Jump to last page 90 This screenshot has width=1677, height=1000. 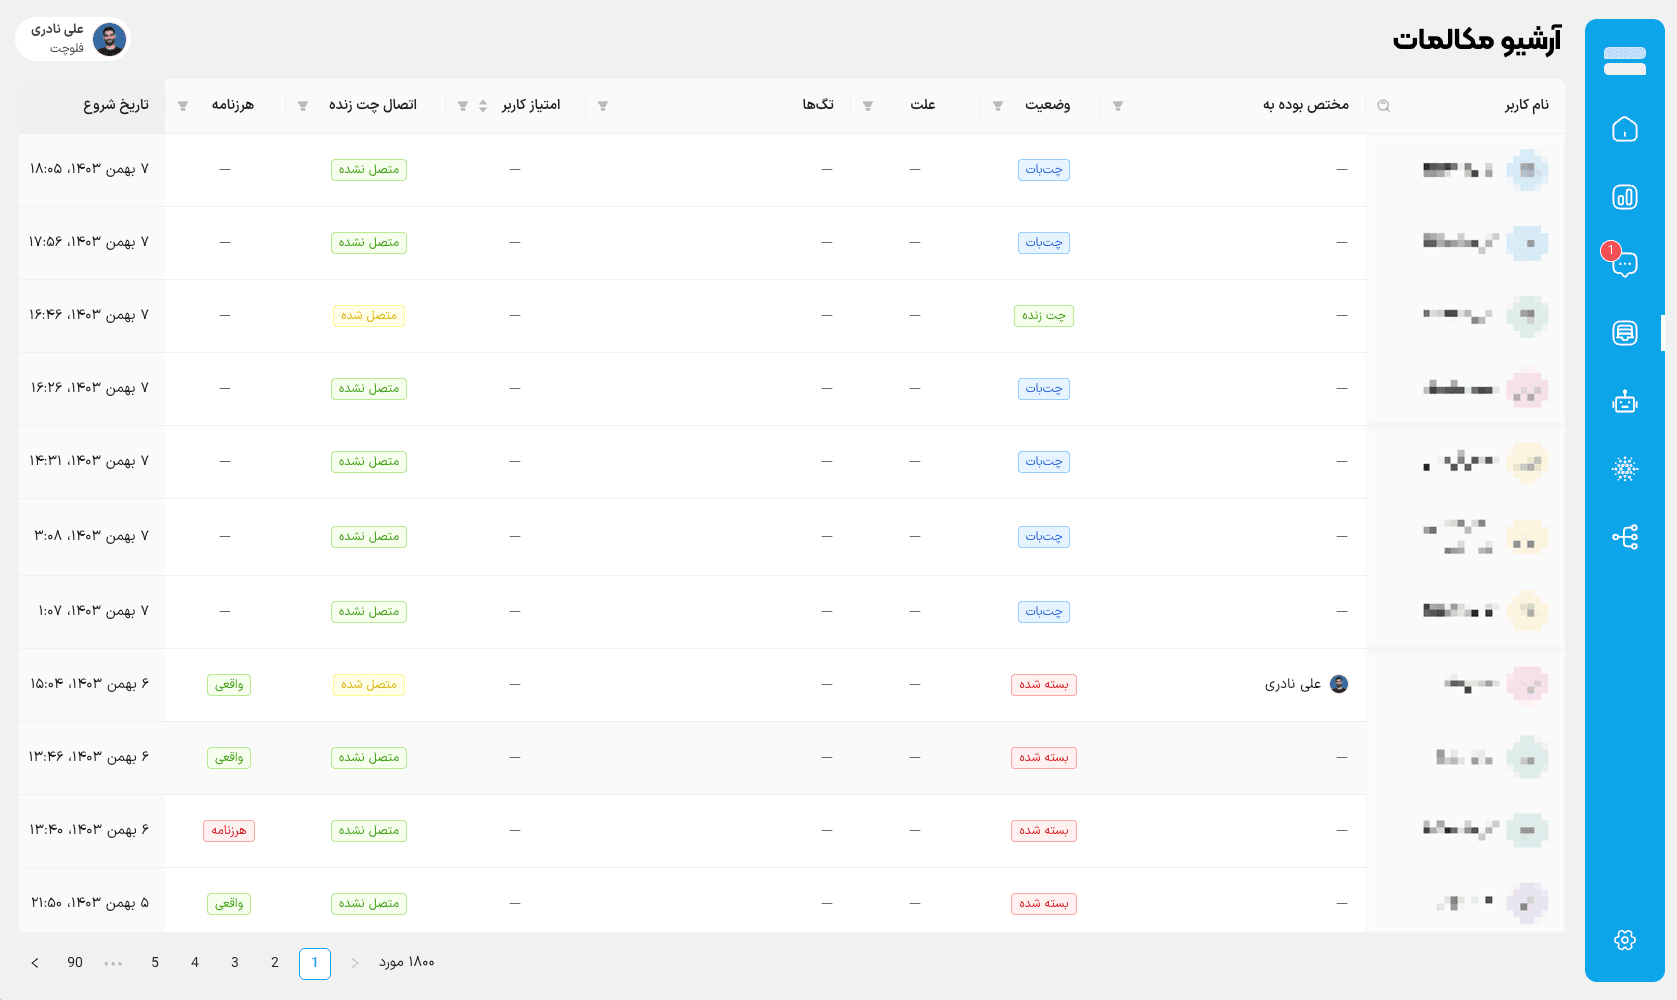tap(75, 963)
